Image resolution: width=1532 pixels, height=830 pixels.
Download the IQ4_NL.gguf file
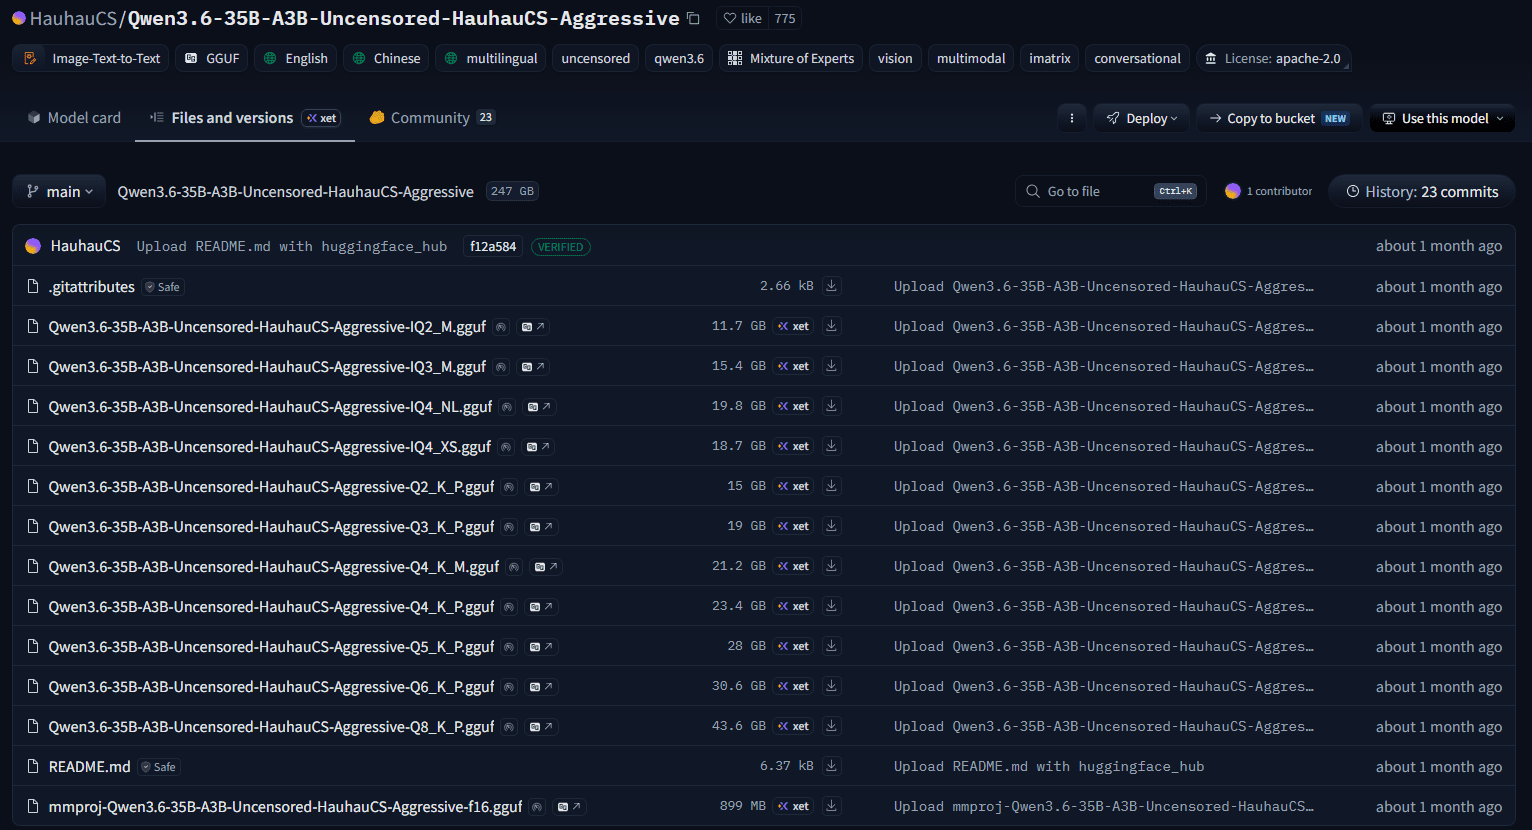pyautogui.click(x=832, y=406)
